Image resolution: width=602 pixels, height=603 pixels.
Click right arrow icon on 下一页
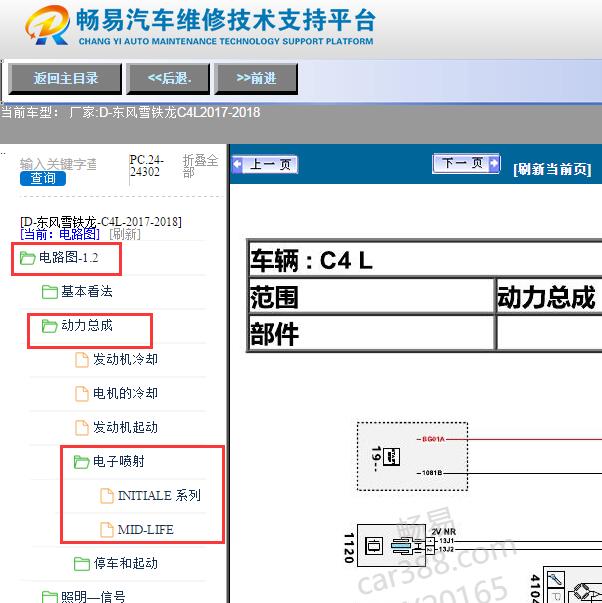tap(494, 164)
